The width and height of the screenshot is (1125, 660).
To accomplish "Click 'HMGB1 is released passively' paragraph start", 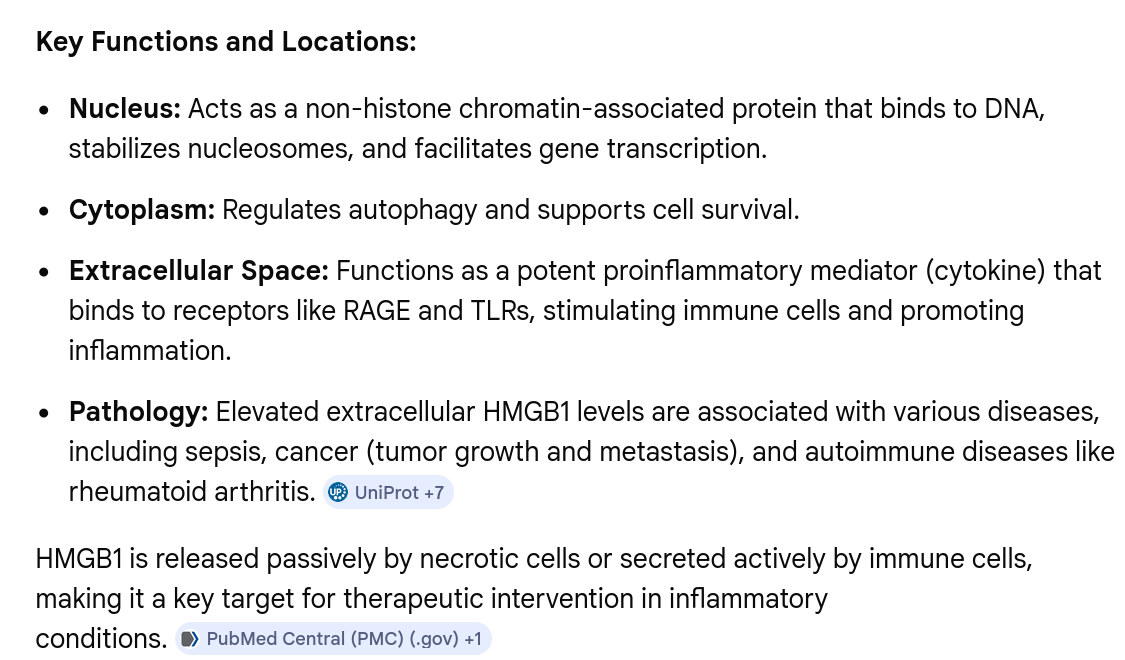I will coord(205,559).
